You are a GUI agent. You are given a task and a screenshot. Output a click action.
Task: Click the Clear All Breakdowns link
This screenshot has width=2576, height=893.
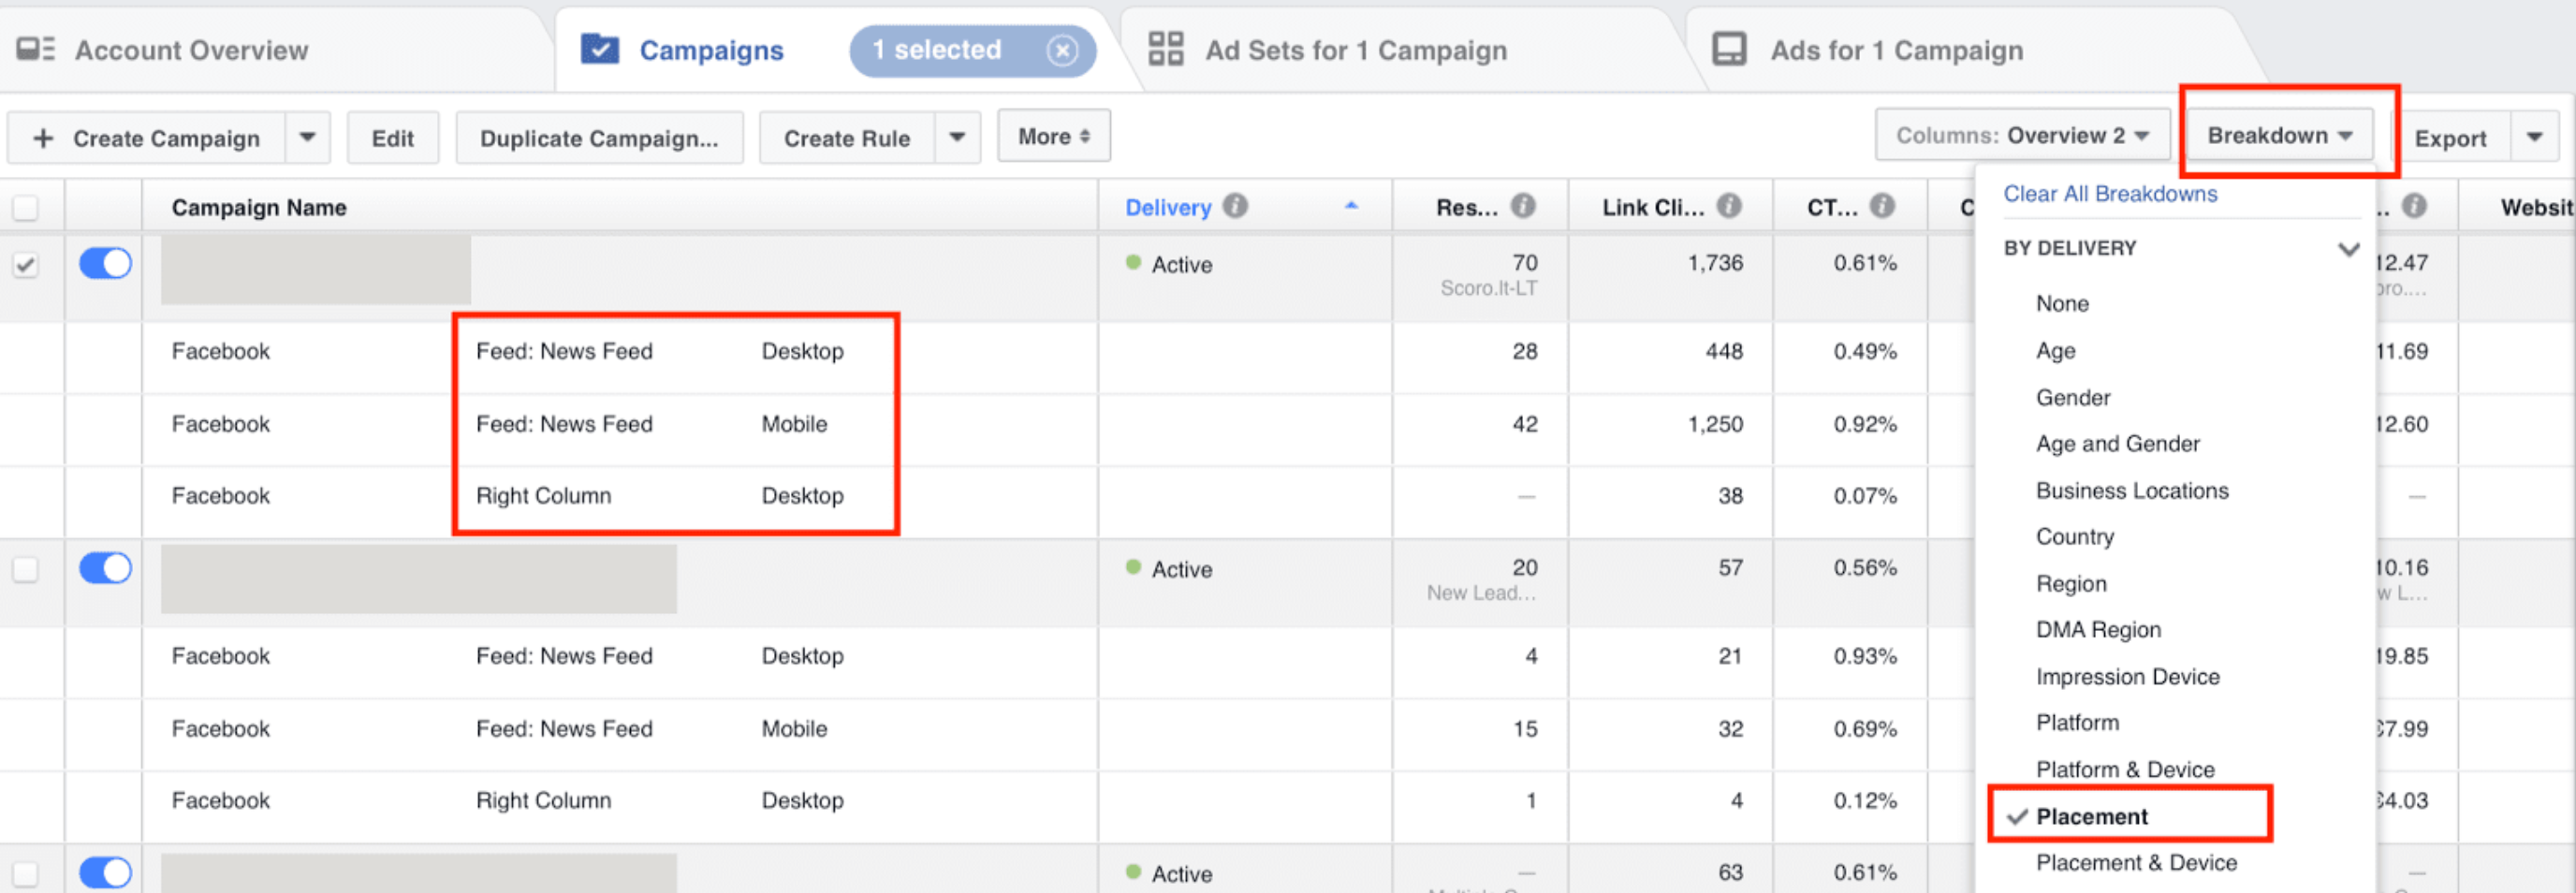[x=2110, y=194]
